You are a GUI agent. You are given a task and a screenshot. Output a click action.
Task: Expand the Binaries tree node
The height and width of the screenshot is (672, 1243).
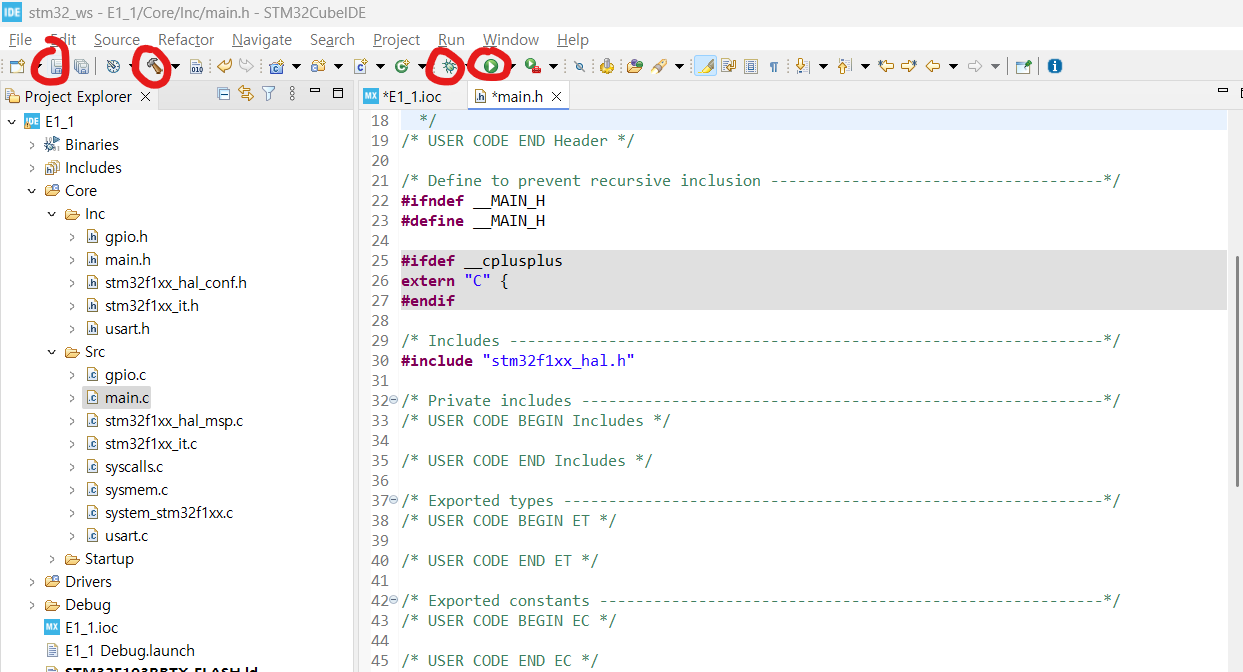[x=32, y=144]
